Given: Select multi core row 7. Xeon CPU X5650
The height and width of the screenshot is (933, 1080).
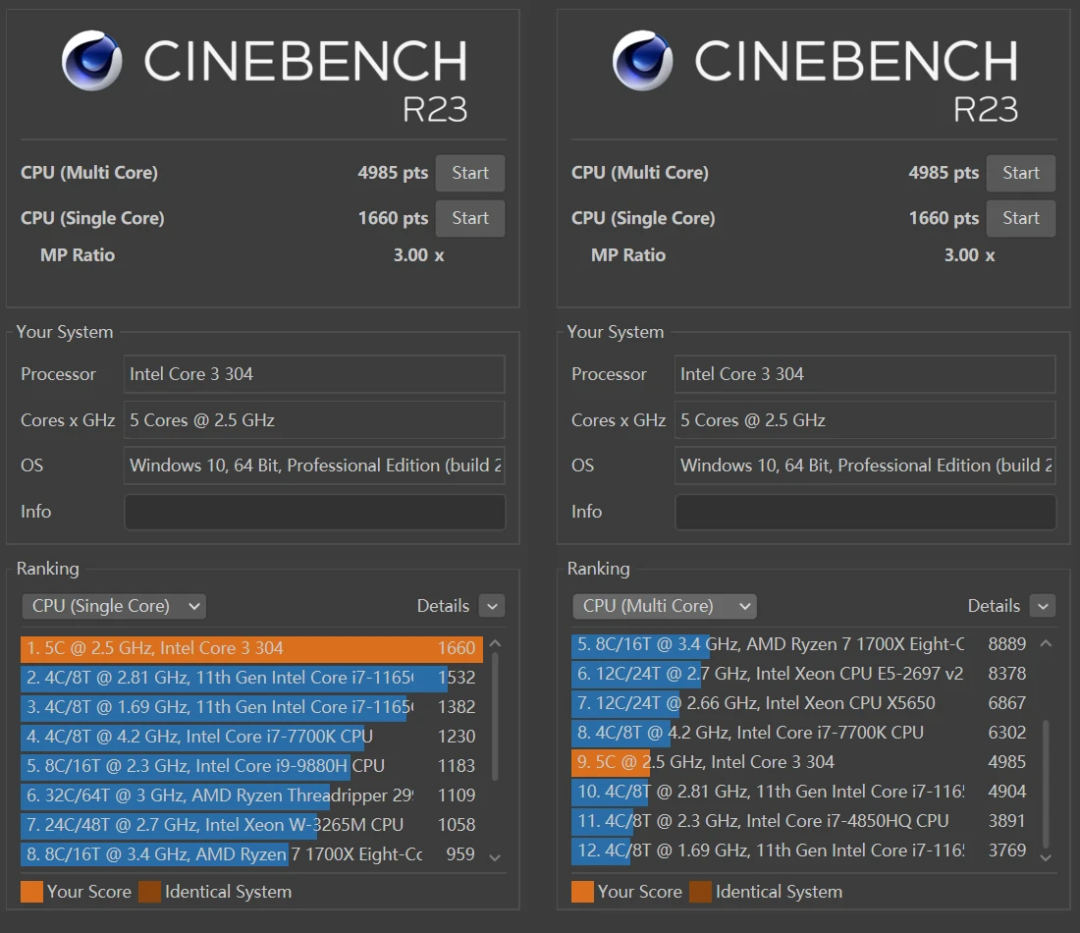Looking at the screenshot, I should click(x=802, y=703).
